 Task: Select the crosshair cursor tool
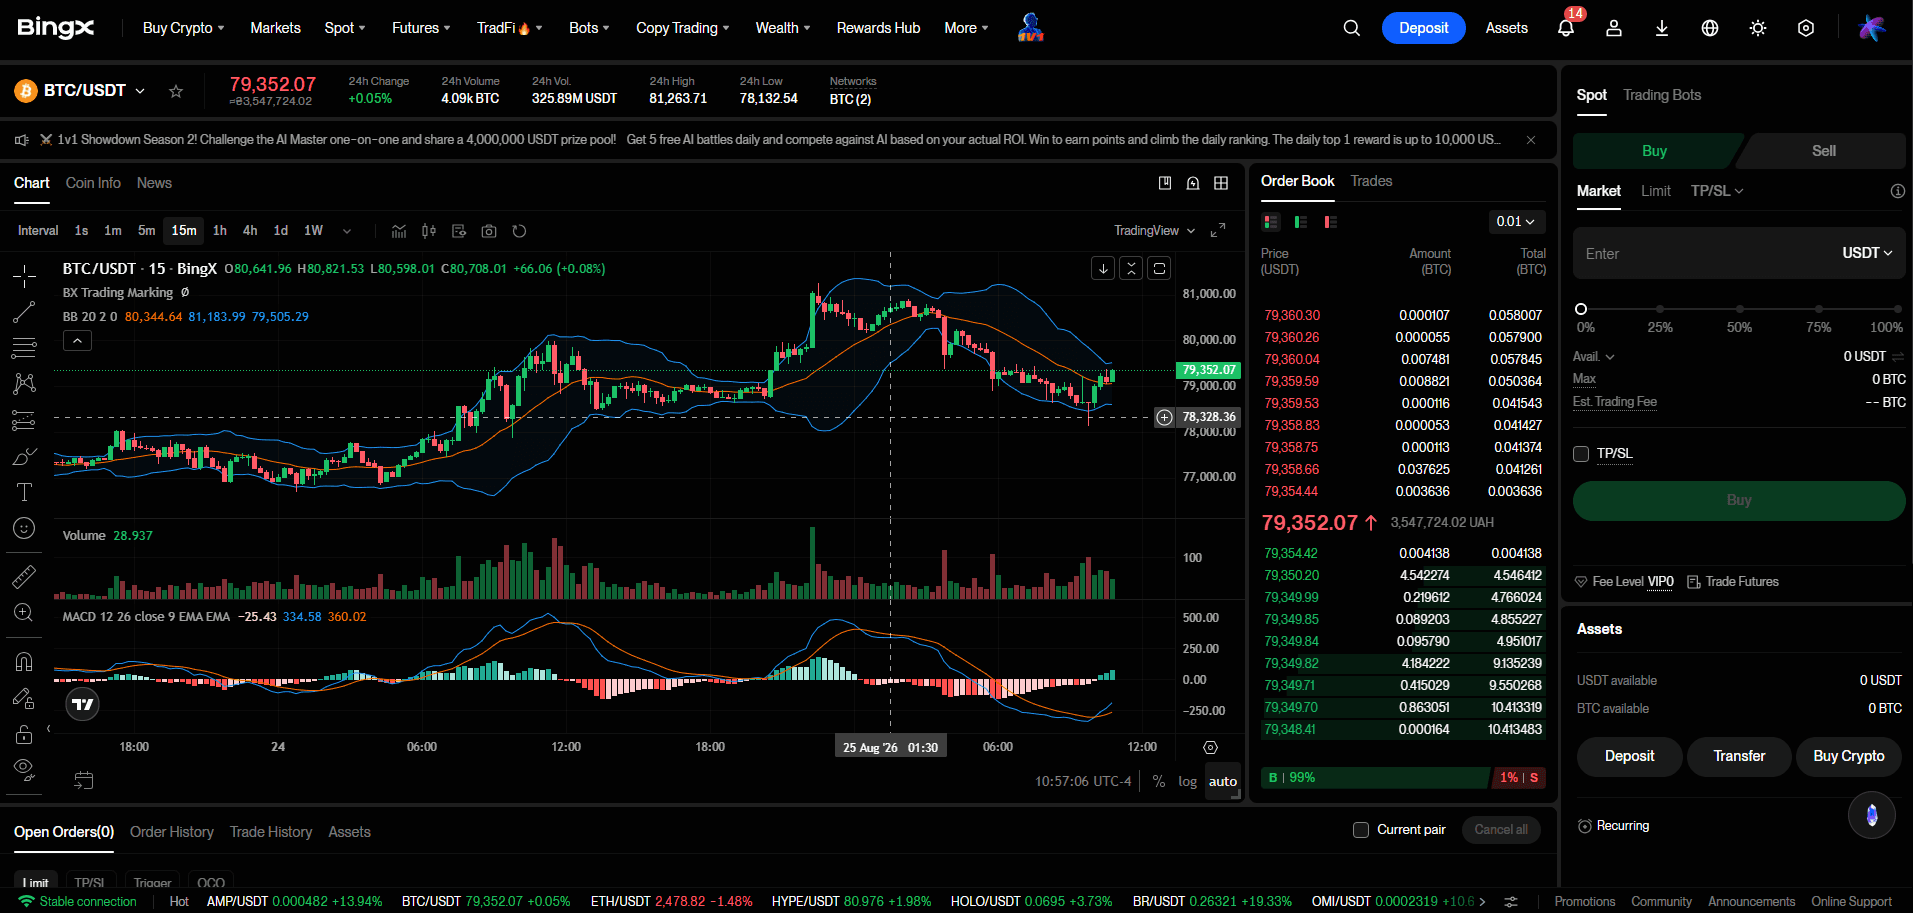[24, 276]
